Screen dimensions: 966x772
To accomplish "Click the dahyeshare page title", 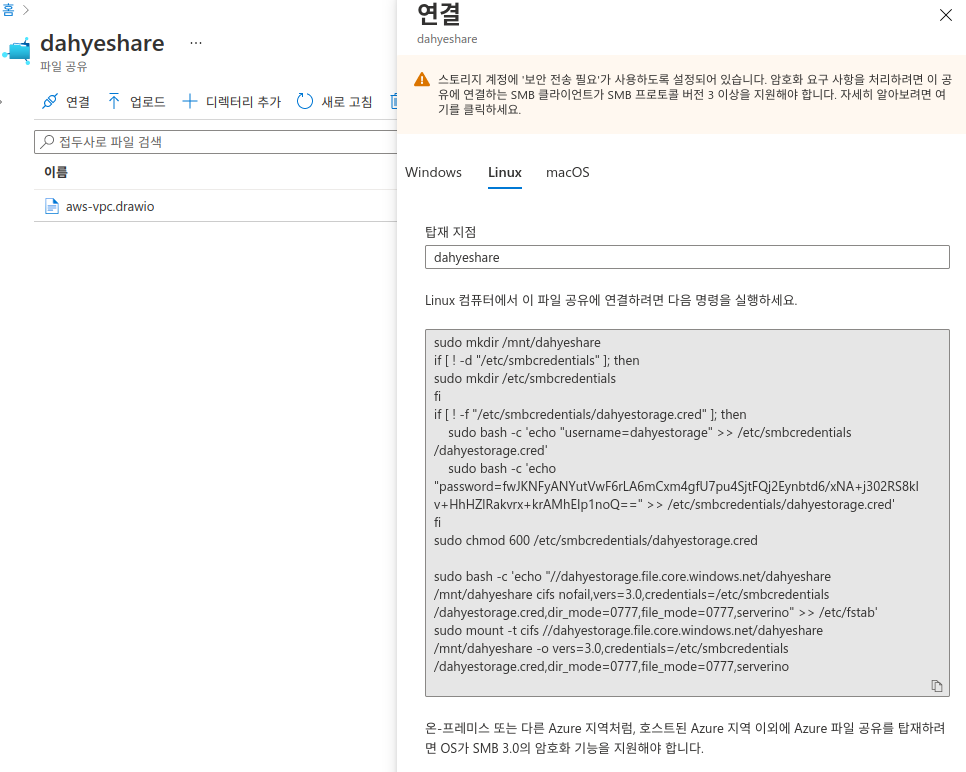I will (102, 43).
